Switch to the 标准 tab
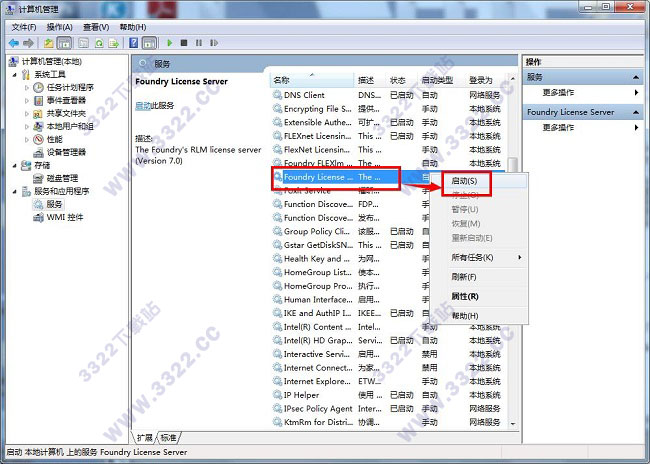 [168, 437]
